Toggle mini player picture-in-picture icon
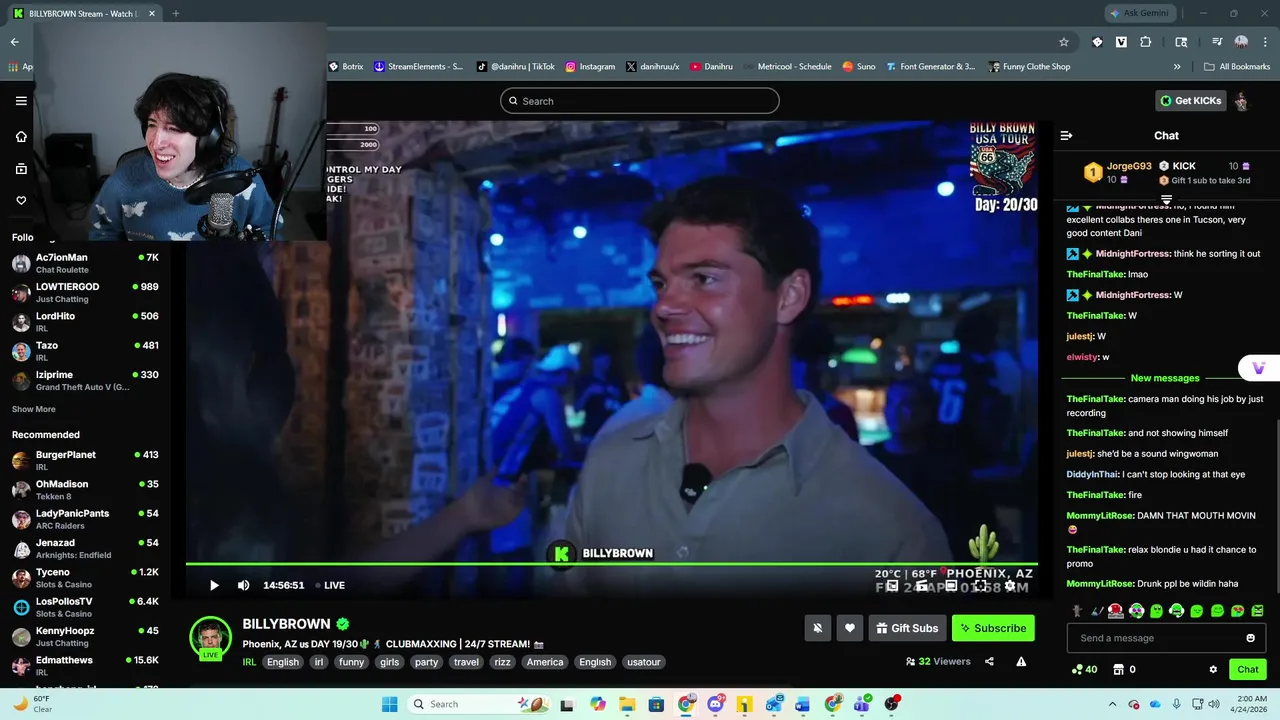Image resolution: width=1280 pixels, height=720 pixels. tap(892, 585)
